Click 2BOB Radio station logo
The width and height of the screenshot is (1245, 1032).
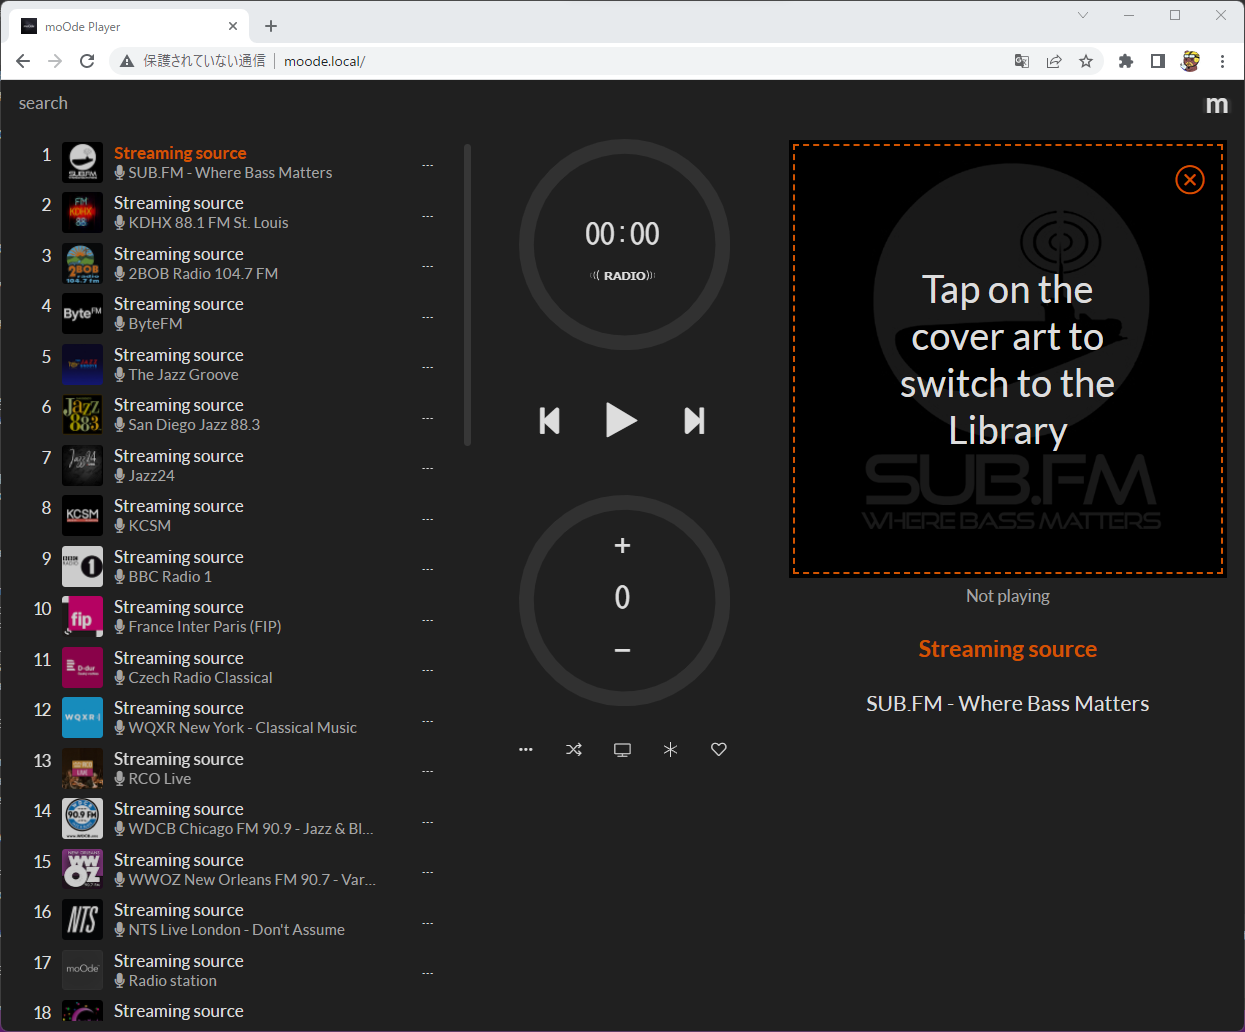click(x=82, y=263)
